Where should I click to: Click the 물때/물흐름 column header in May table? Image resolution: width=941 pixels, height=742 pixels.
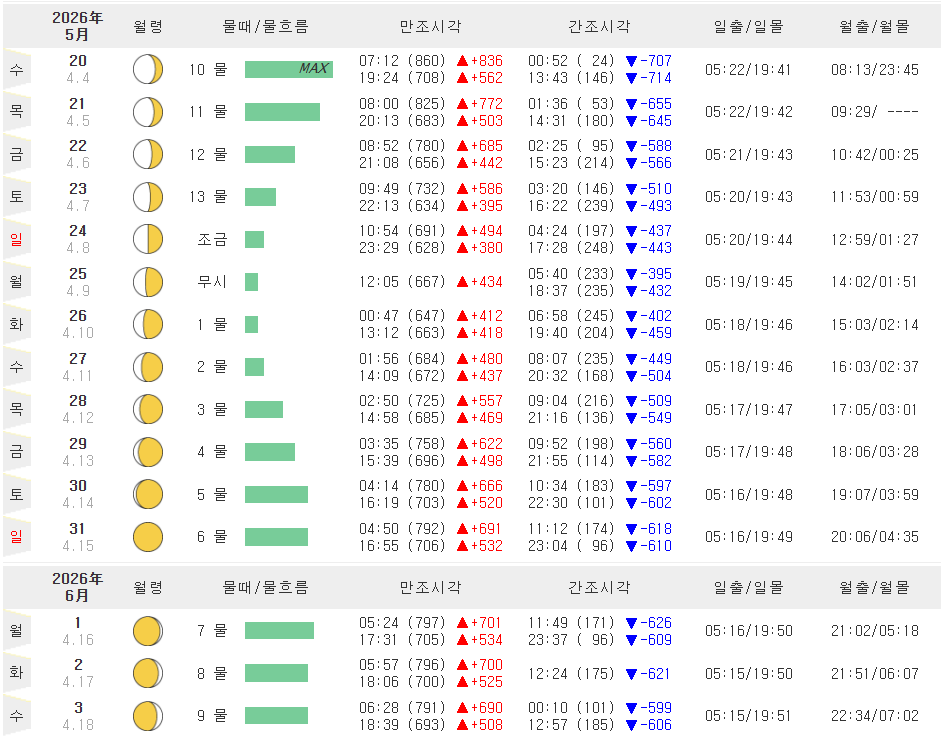click(x=265, y=26)
